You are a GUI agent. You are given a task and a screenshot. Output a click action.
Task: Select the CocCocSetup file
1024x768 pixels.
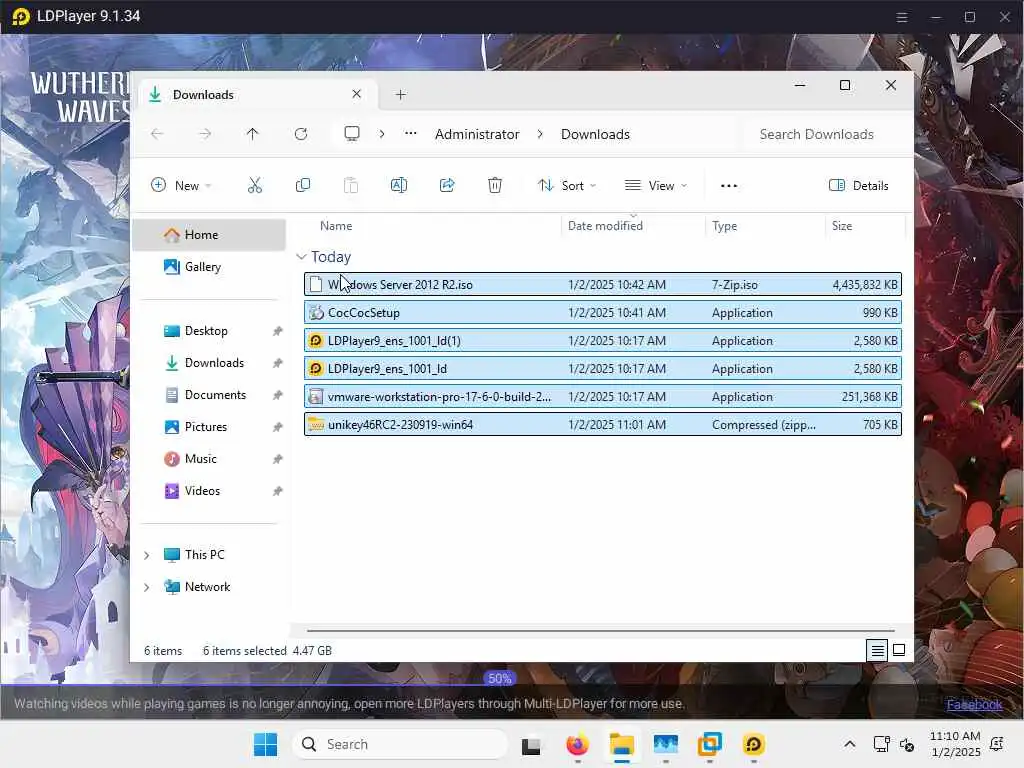tap(602, 313)
